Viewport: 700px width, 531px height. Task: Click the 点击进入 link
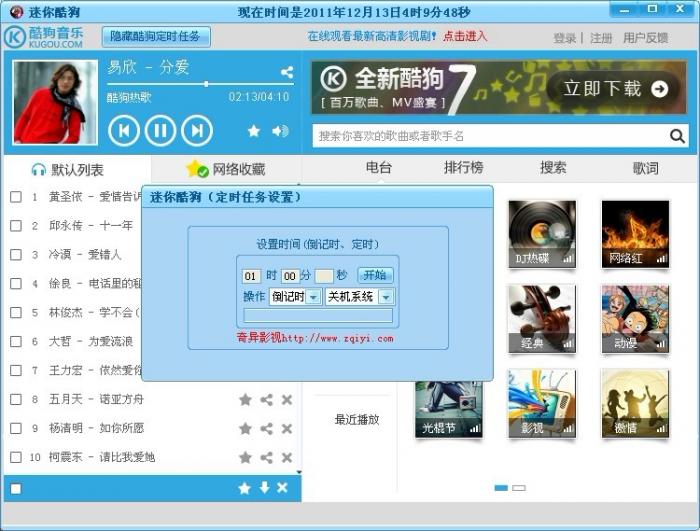click(x=465, y=36)
